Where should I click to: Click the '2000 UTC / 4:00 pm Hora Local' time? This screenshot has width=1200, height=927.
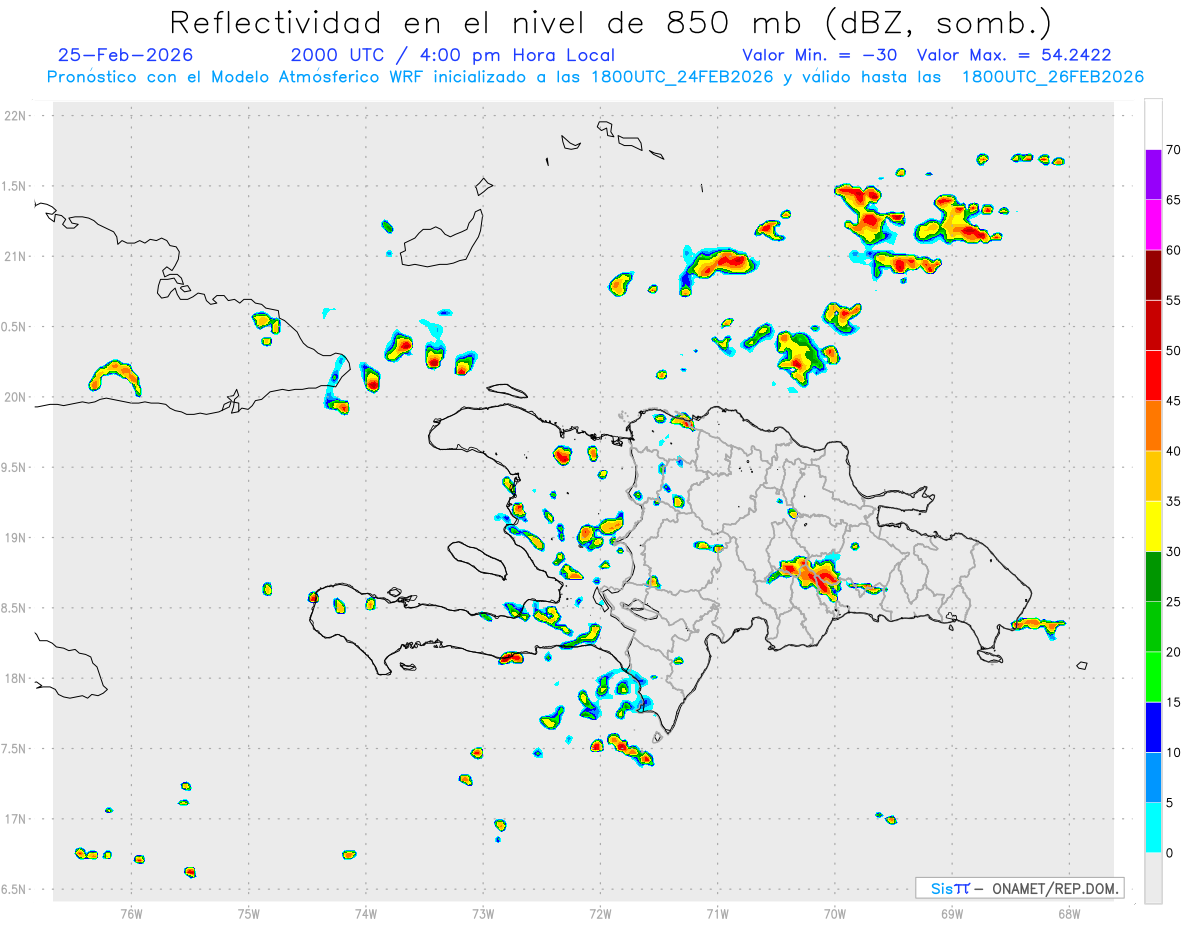(453, 55)
